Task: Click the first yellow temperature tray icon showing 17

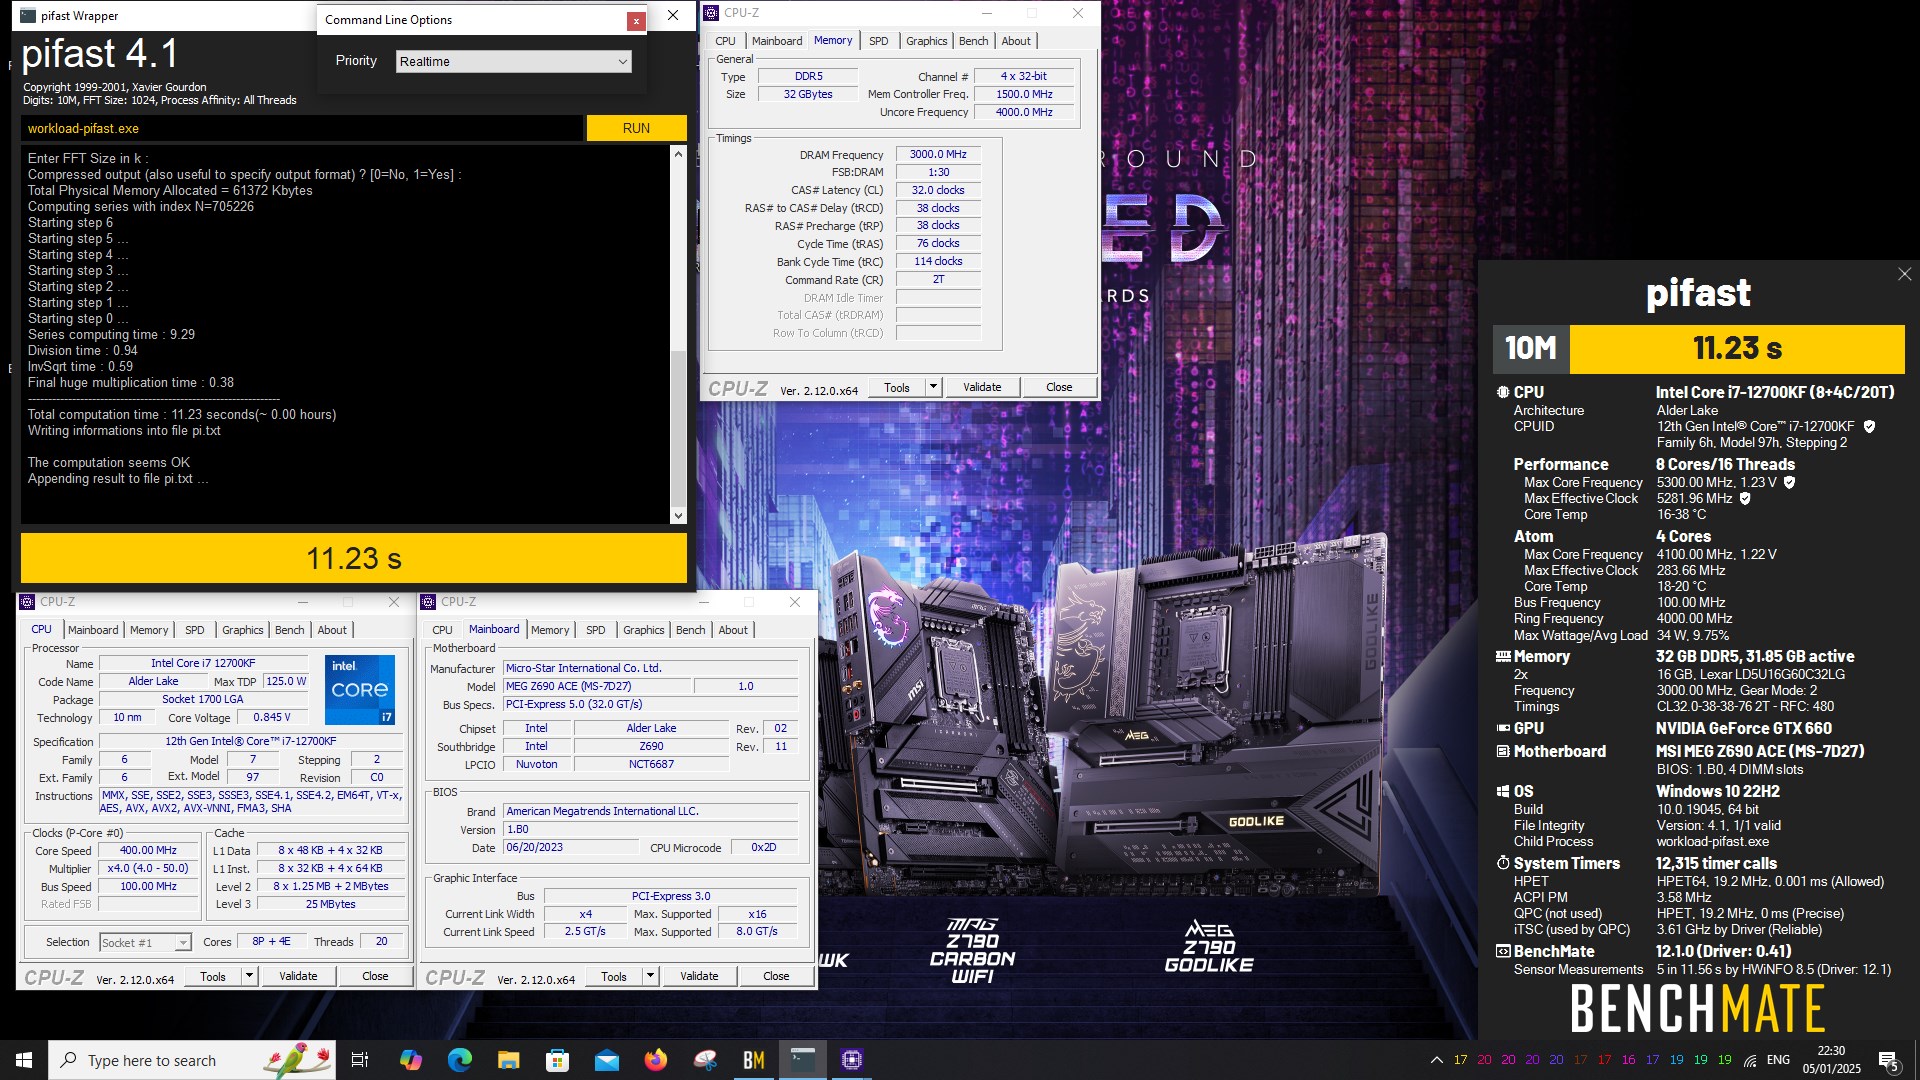Action: point(1460,1060)
